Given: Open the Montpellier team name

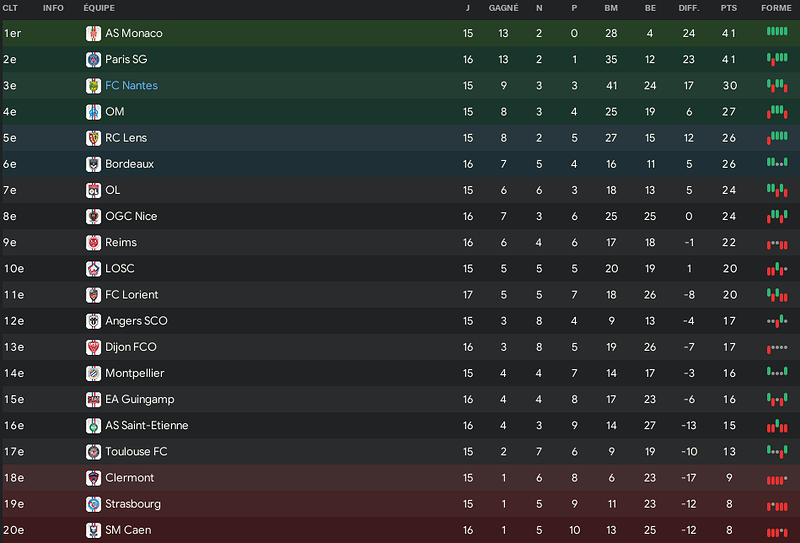Looking at the screenshot, I should [135, 374].
